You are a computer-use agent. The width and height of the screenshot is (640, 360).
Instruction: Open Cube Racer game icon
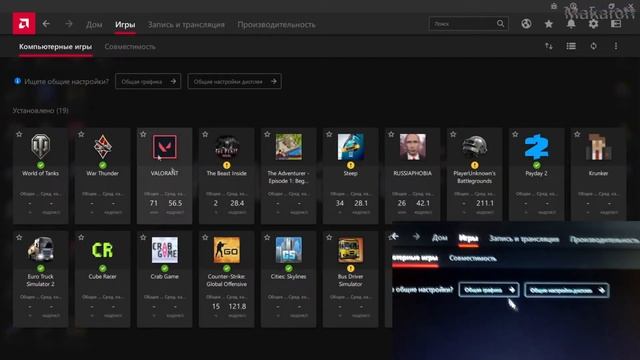pos(102,250)
